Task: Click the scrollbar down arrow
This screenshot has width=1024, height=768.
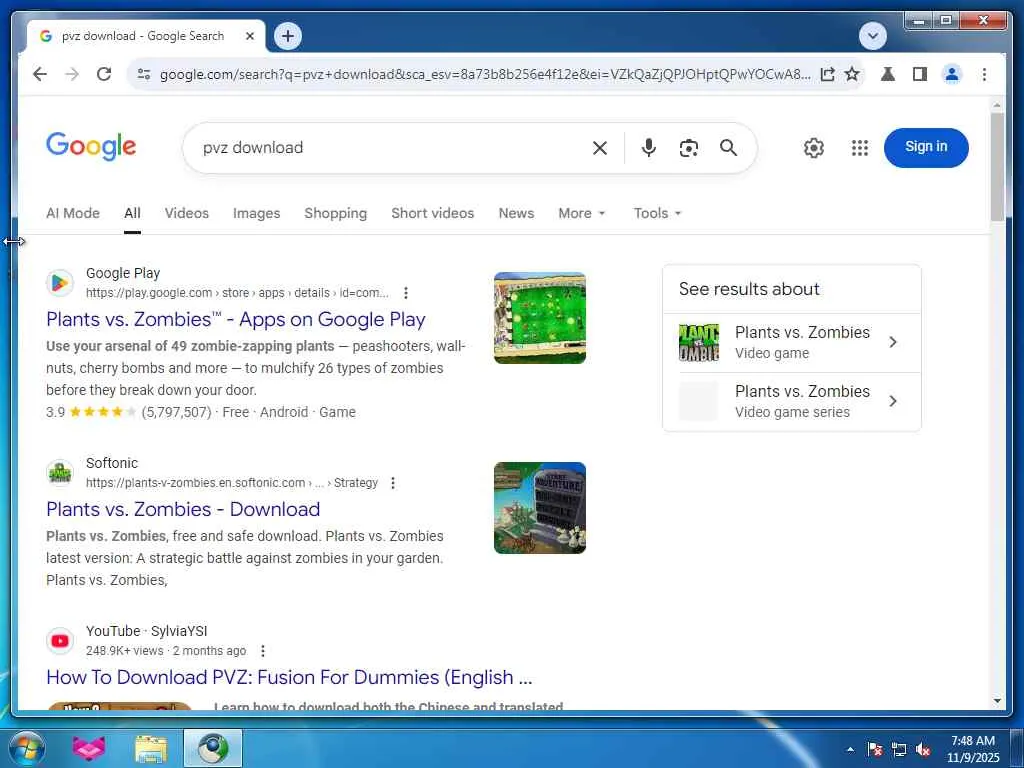Action: (x=997, y=701)
